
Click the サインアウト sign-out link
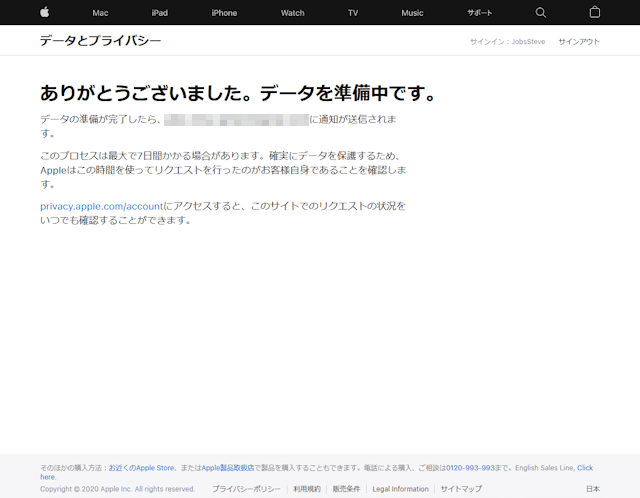pos(579,41)
